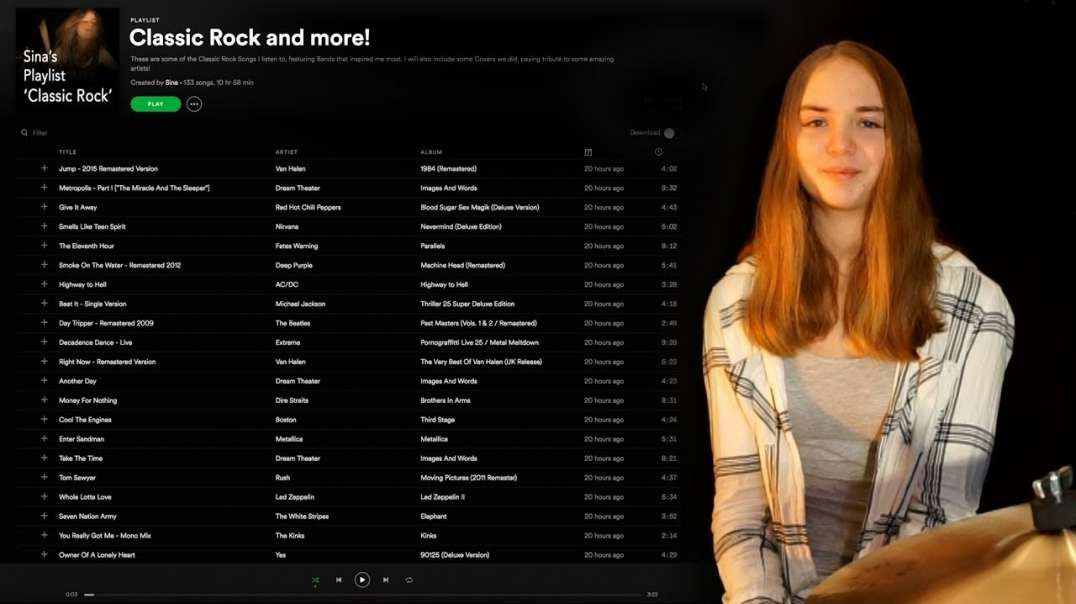Toggle repeat mode for the playlist
Viewport: 1076px width, 604px height.
pos(407,580)
